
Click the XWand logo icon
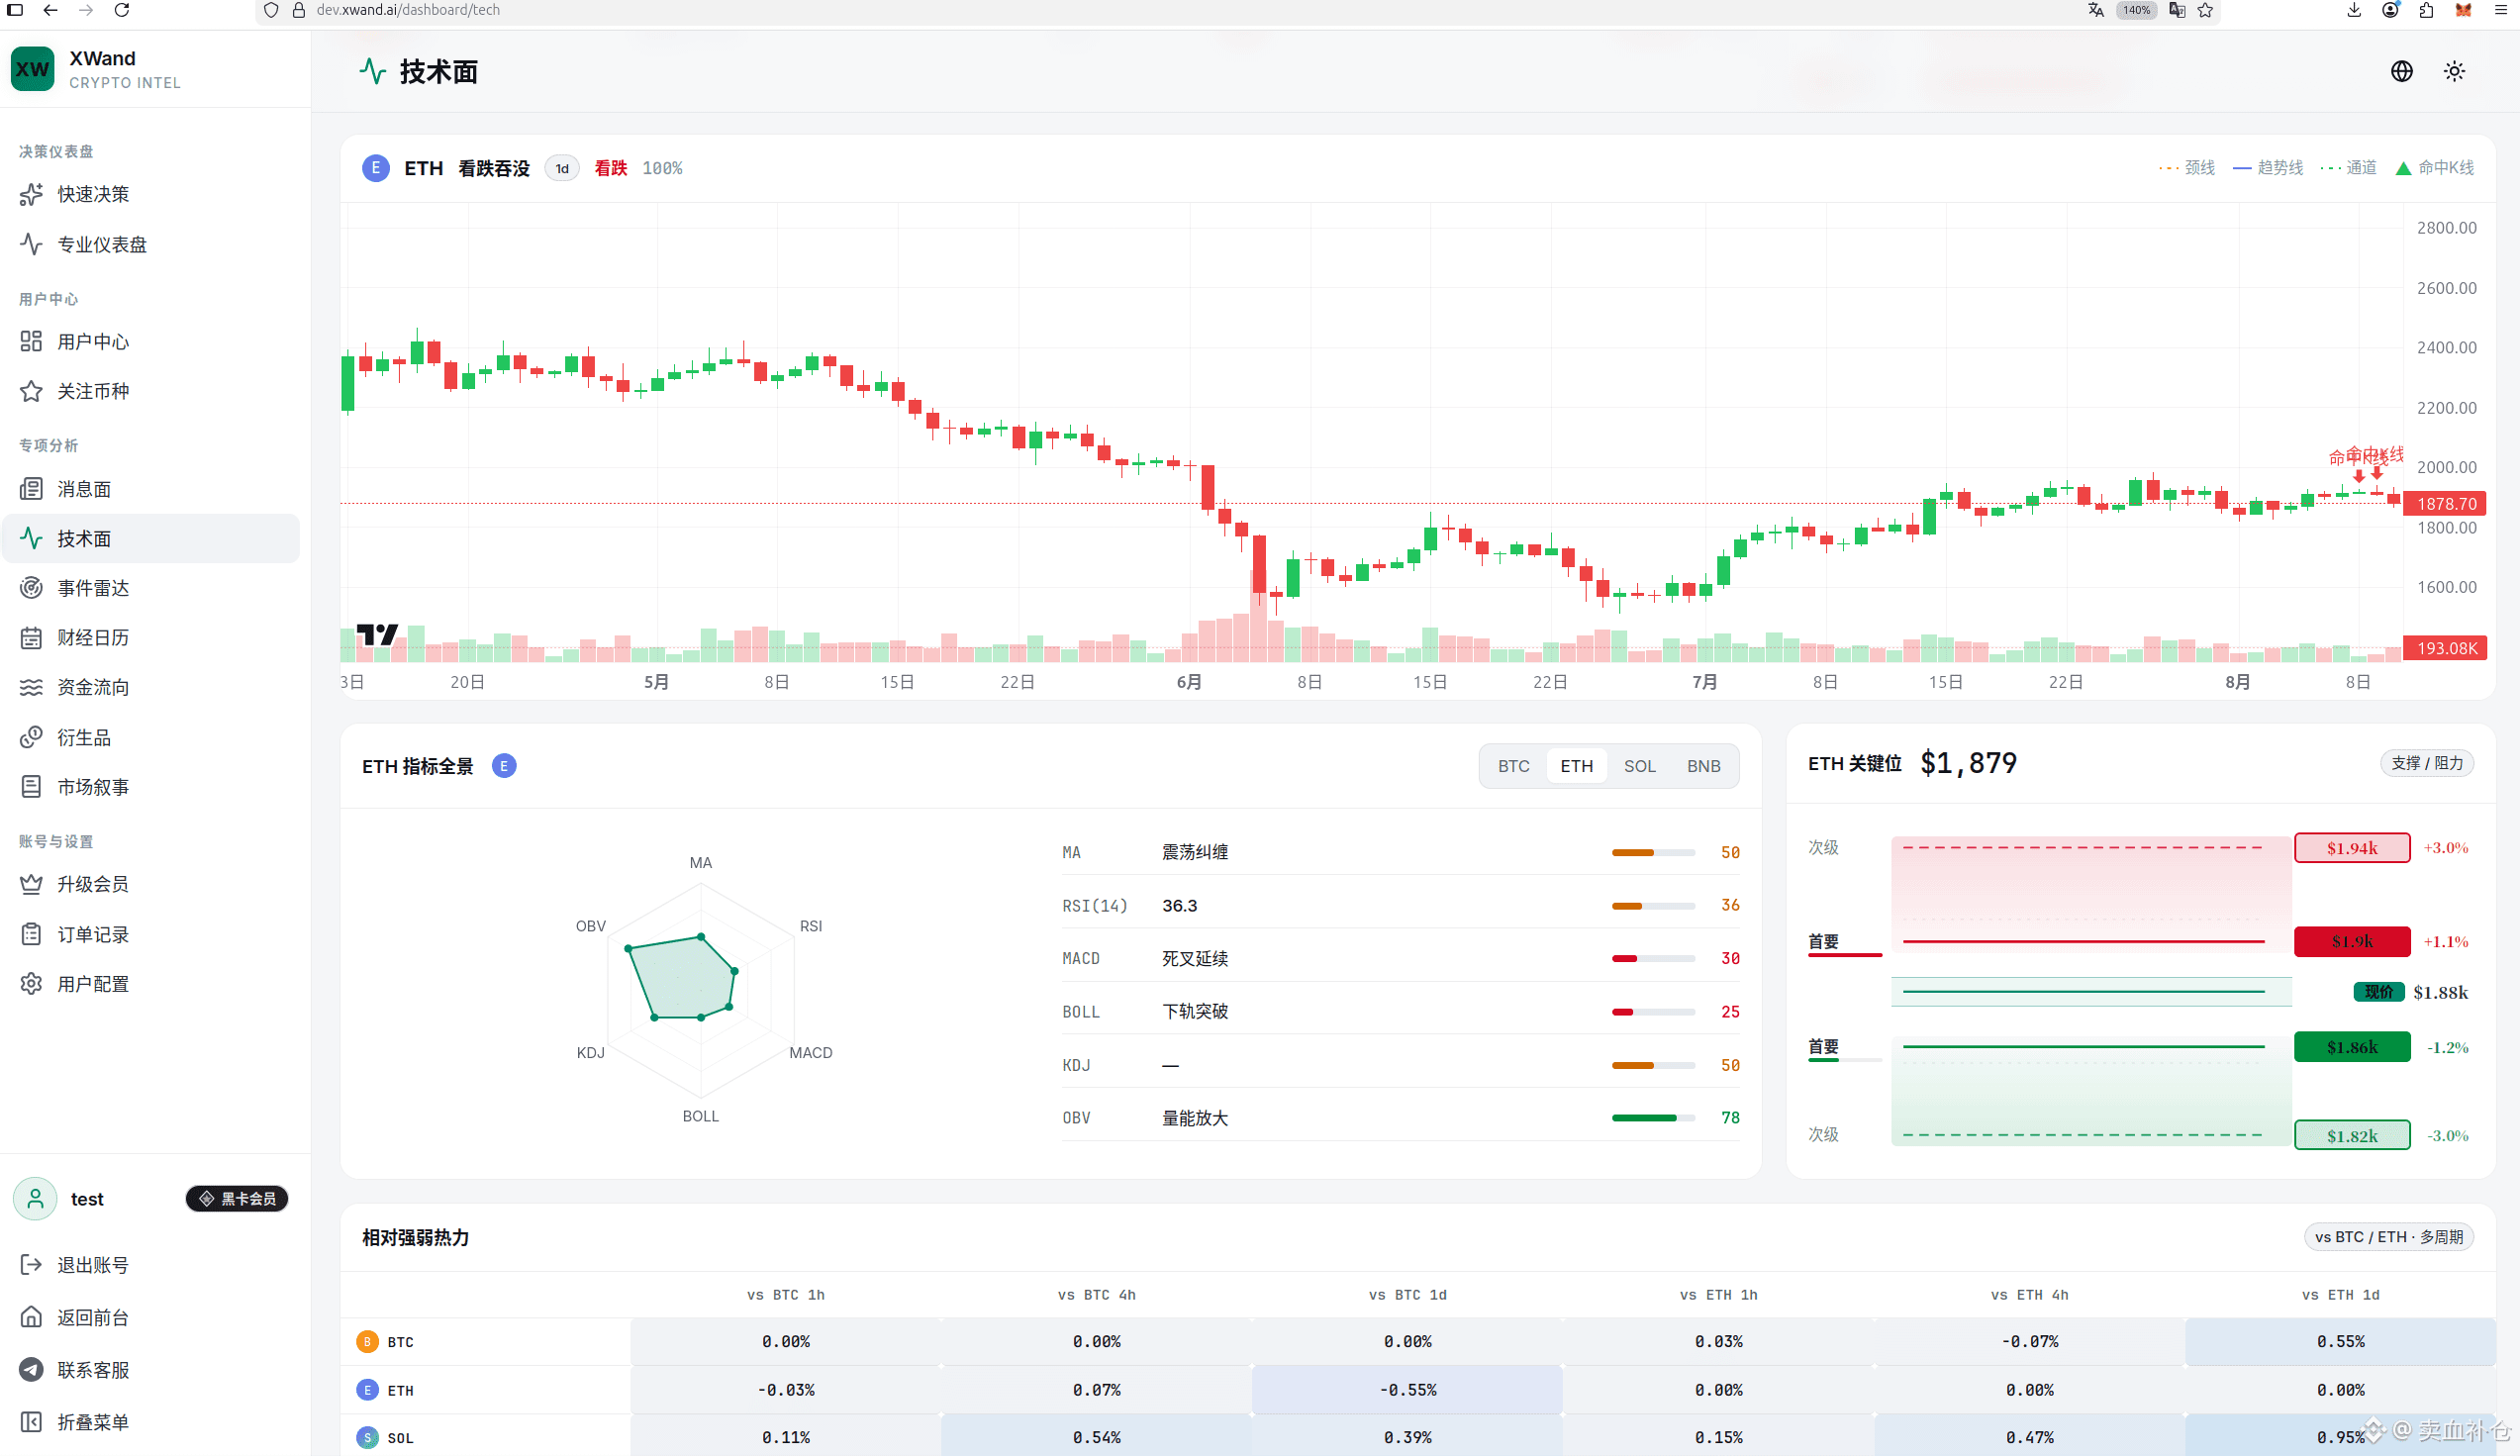(32, 69)
